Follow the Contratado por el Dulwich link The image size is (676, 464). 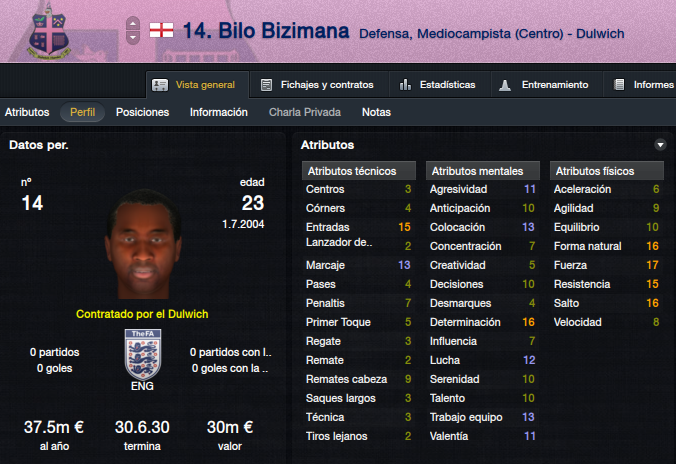point(142,314)
